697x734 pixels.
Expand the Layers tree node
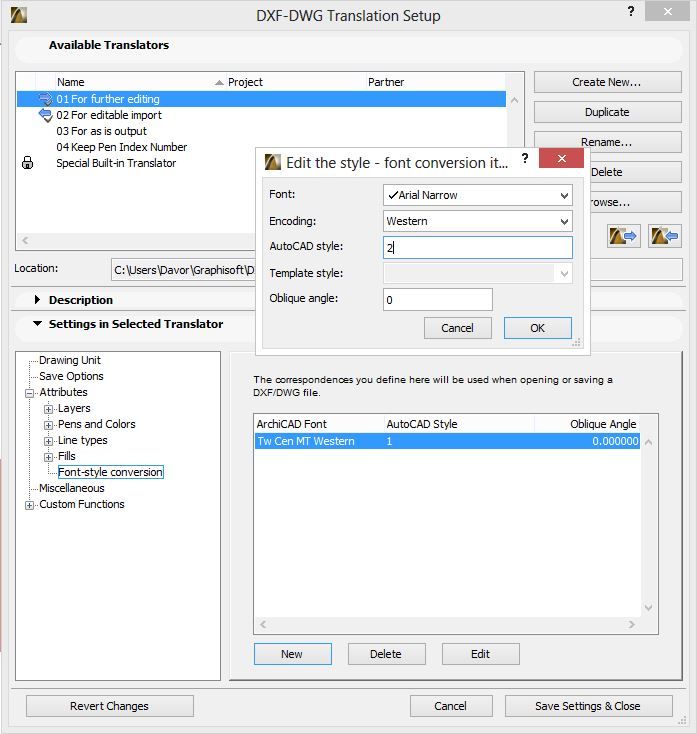(48, 409)
